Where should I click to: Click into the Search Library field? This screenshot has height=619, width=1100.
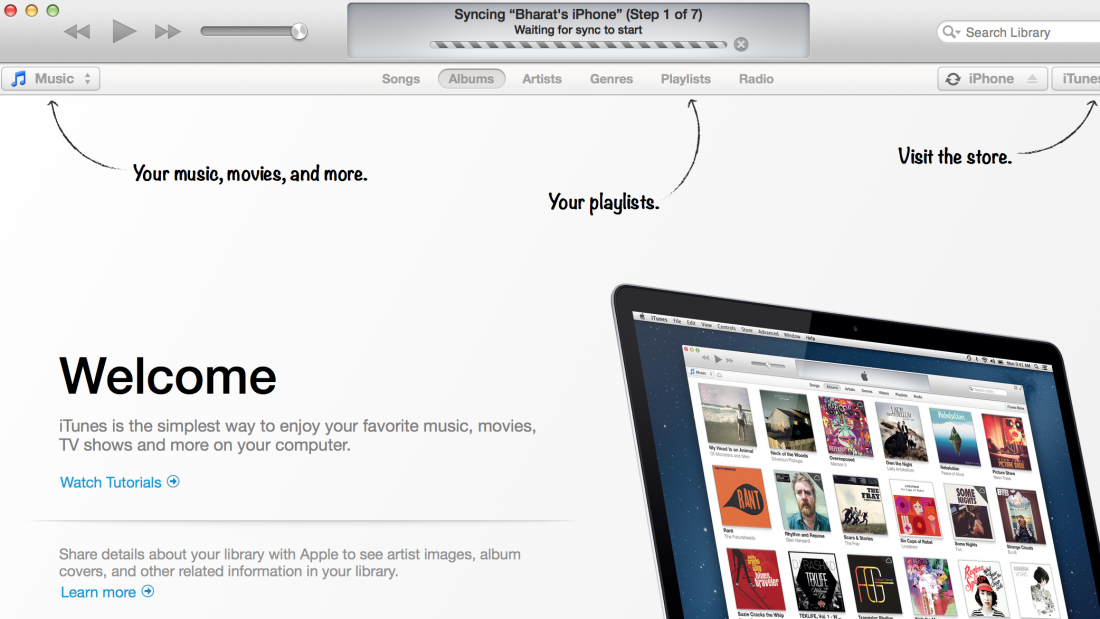tap(1025, 32)
